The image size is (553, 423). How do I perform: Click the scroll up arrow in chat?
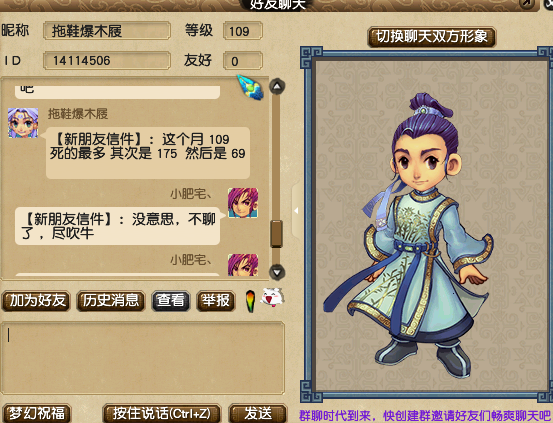point(277,86)
